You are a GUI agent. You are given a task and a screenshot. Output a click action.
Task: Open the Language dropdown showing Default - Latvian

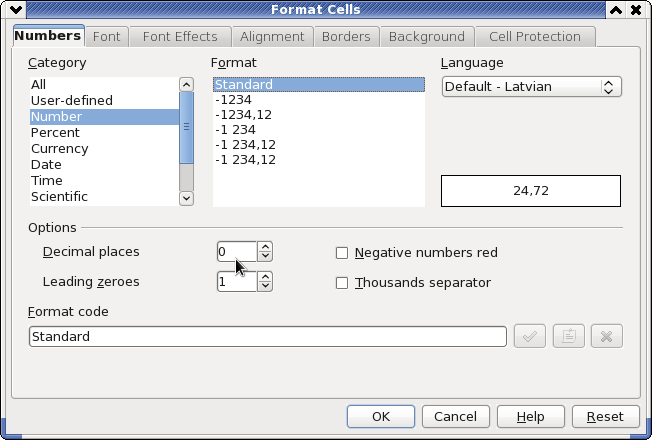pyautogui.click(x=531, y=87)
